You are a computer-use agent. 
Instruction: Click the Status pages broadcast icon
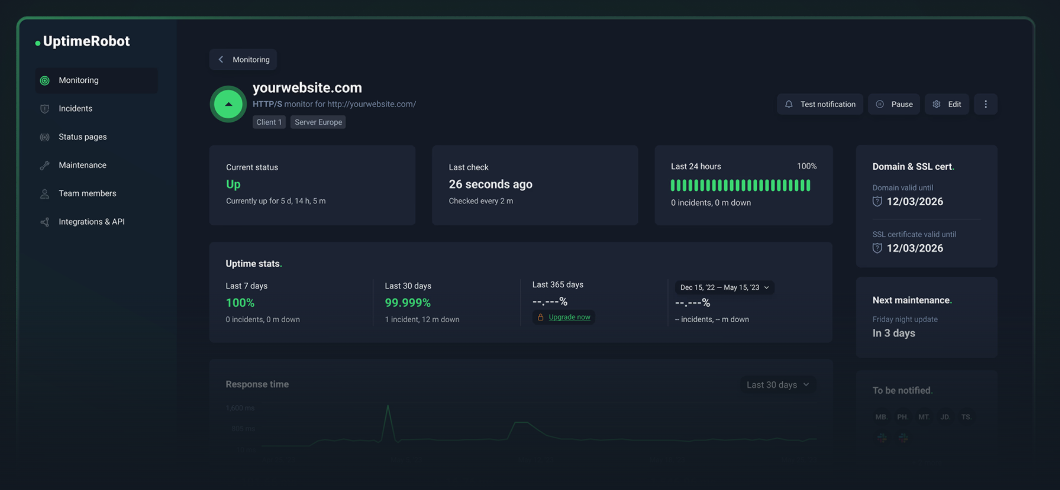click(x=45, y=137)
